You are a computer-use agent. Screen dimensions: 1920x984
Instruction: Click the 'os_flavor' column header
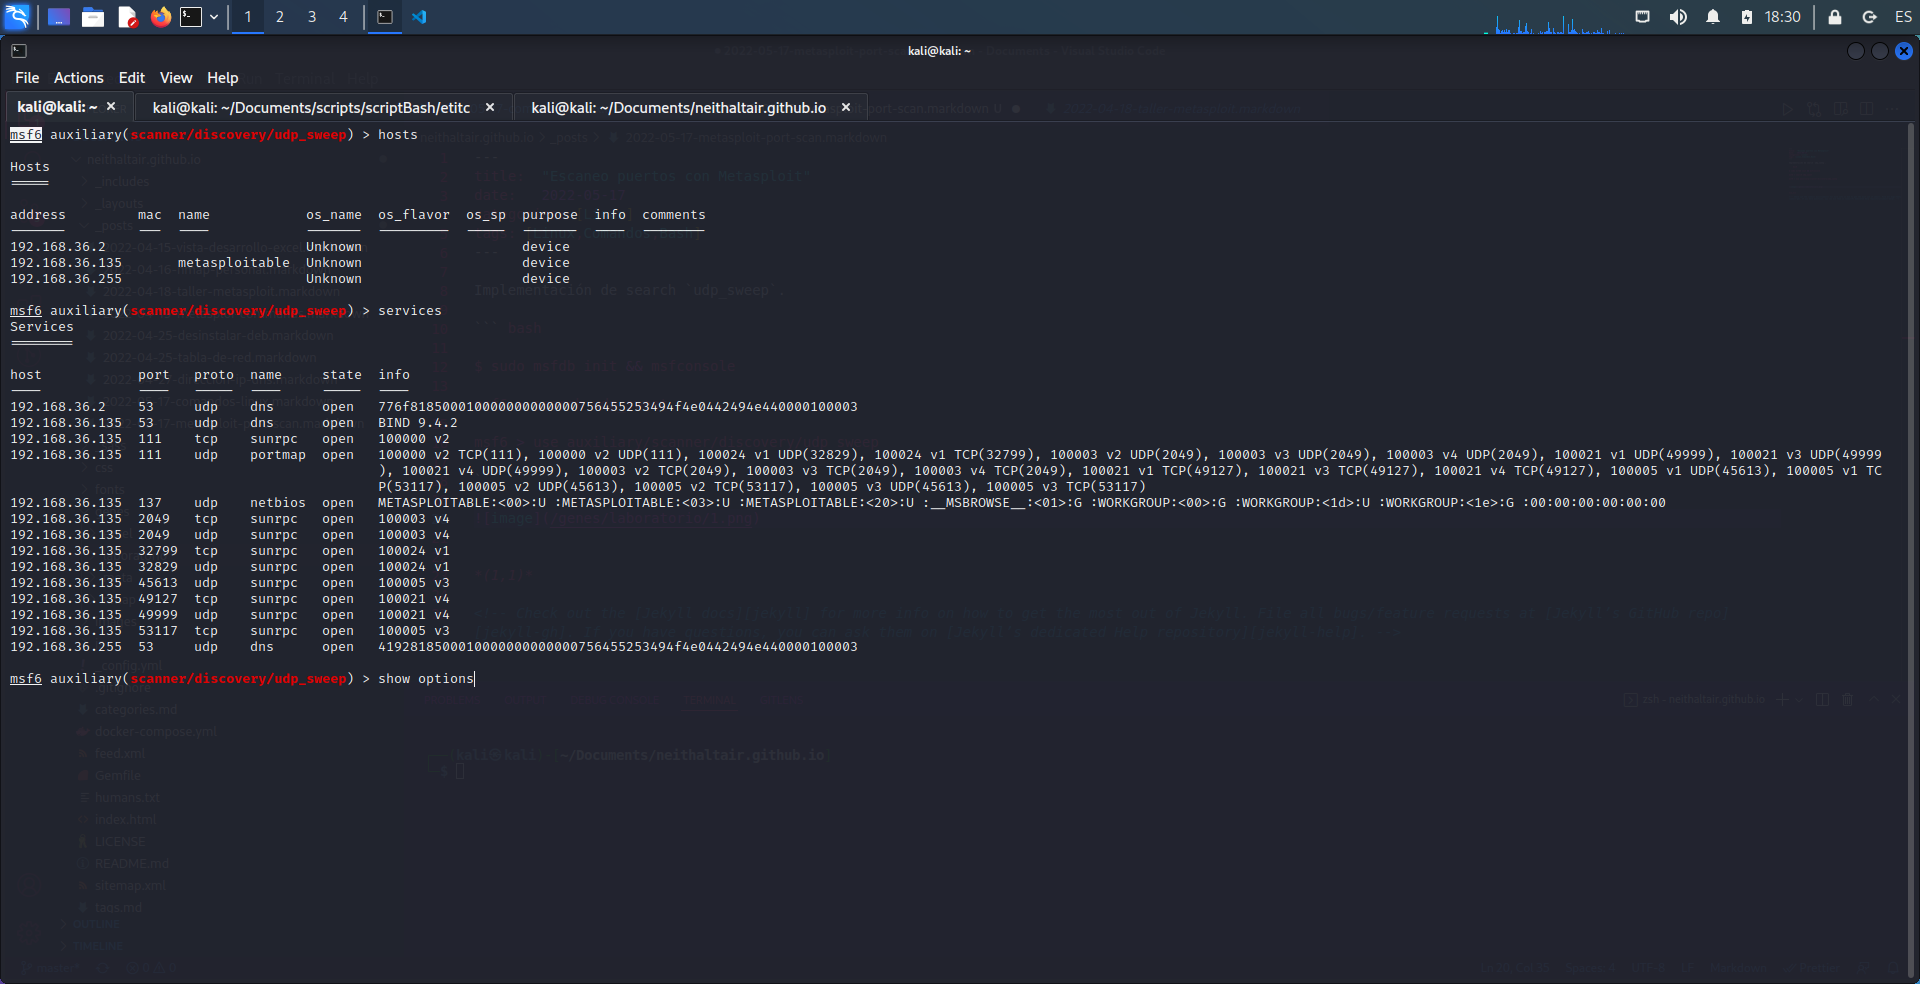pos(414,215)
